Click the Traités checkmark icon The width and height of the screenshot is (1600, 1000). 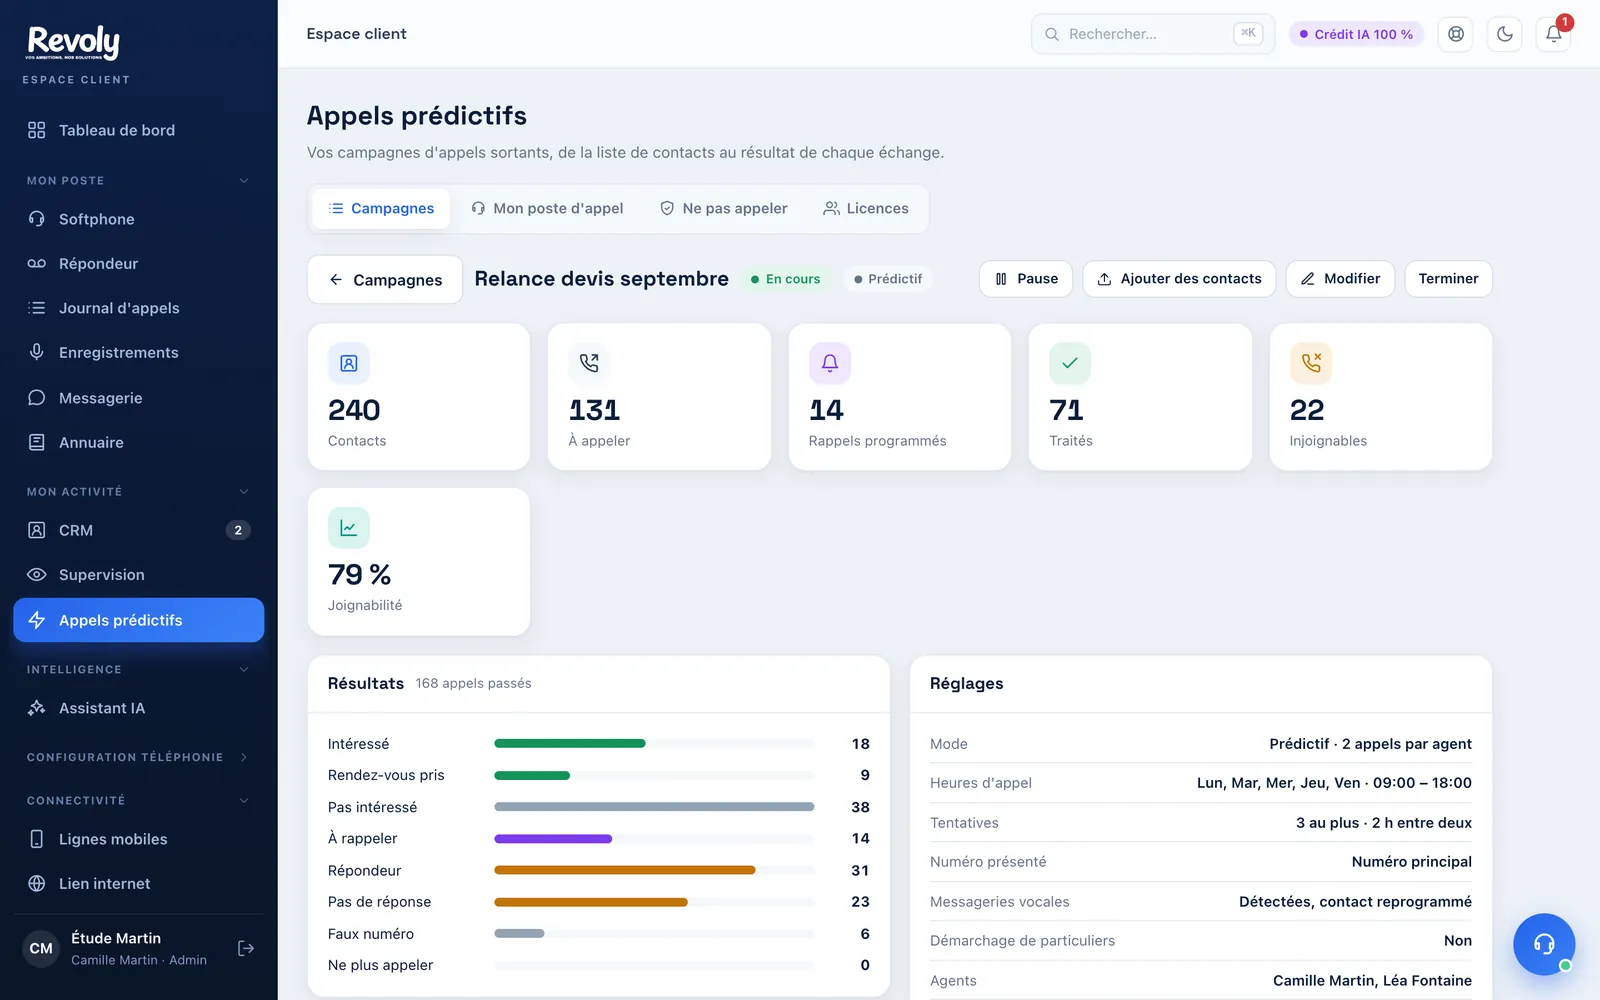click(1070, 363)
